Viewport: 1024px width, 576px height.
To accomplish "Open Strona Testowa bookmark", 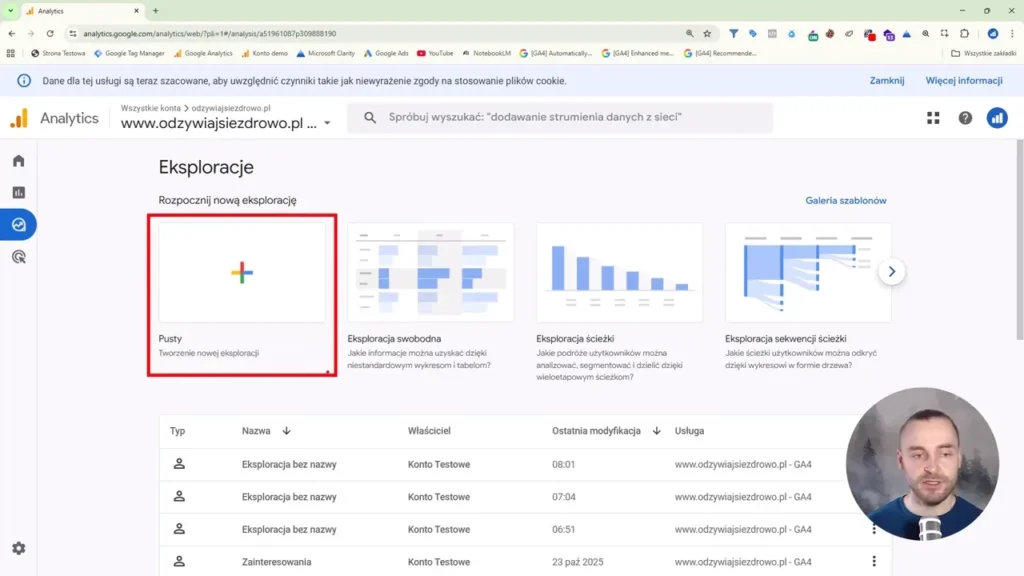I will [58, 54].
